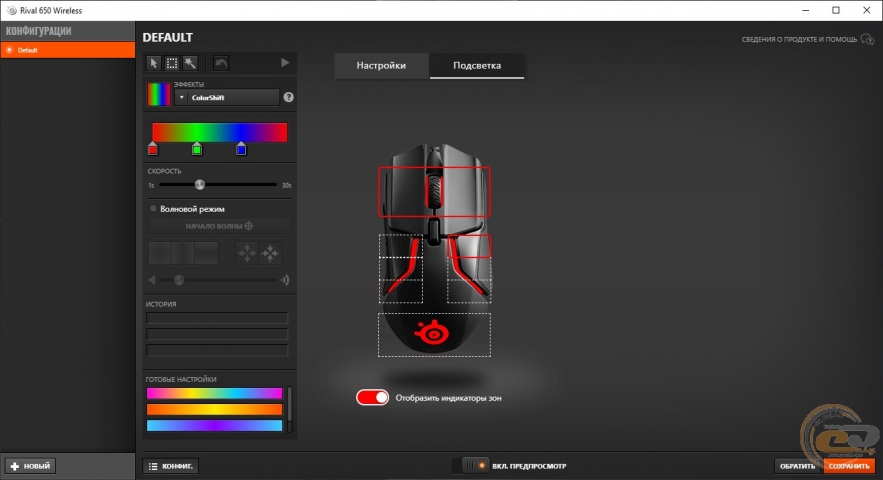Select the blue gradient color stop
This screenshot has height=480, width=883.
(x=241, y=149)
